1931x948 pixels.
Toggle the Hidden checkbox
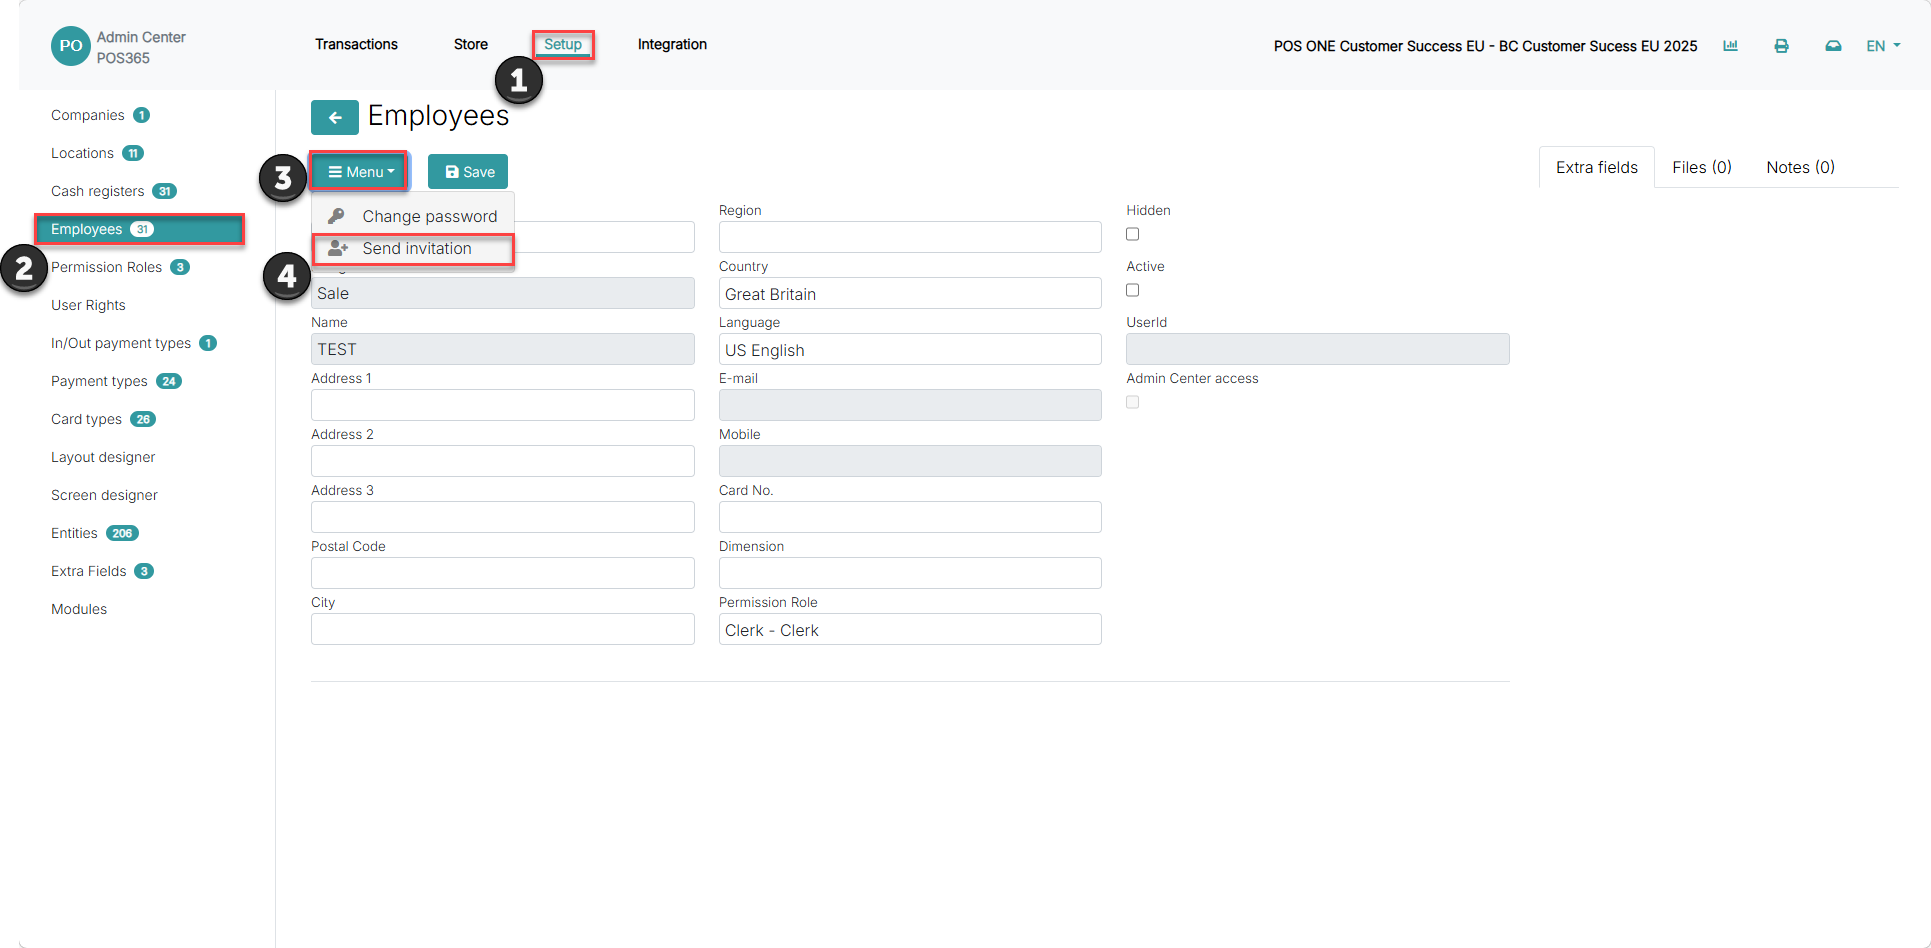click(x=1132, y=234)
